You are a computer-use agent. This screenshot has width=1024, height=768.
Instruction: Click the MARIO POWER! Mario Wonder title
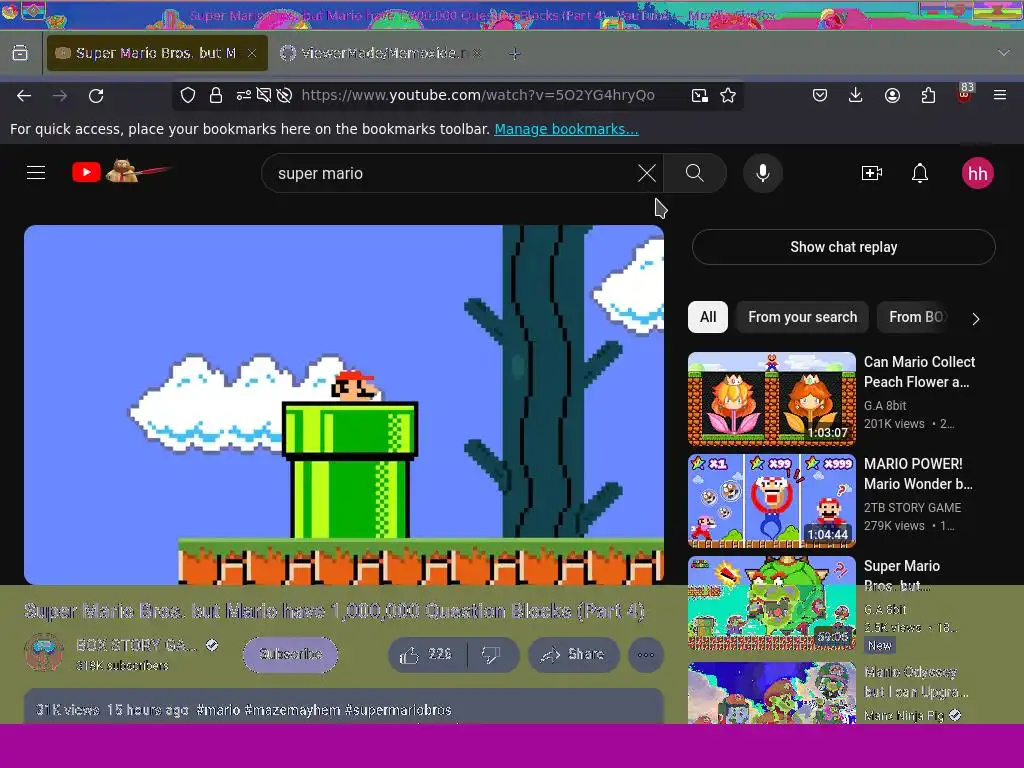pos(918,473)
